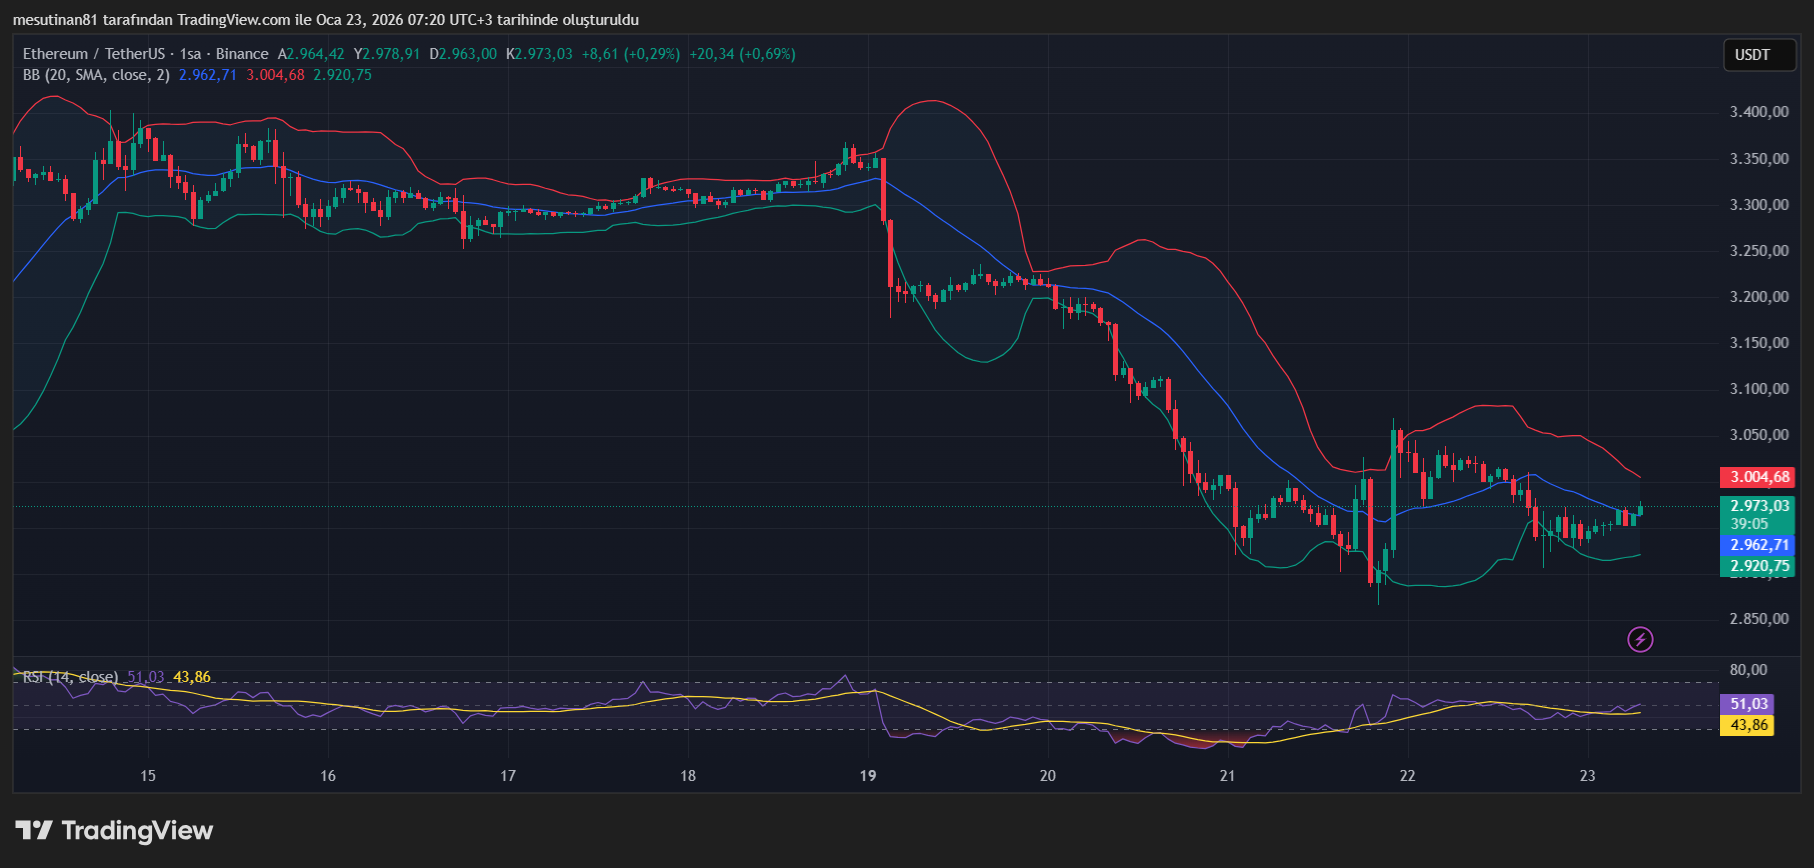Click the 43,86 value in RSI legend
1814x868 pixels.
(x=192, y=677)
